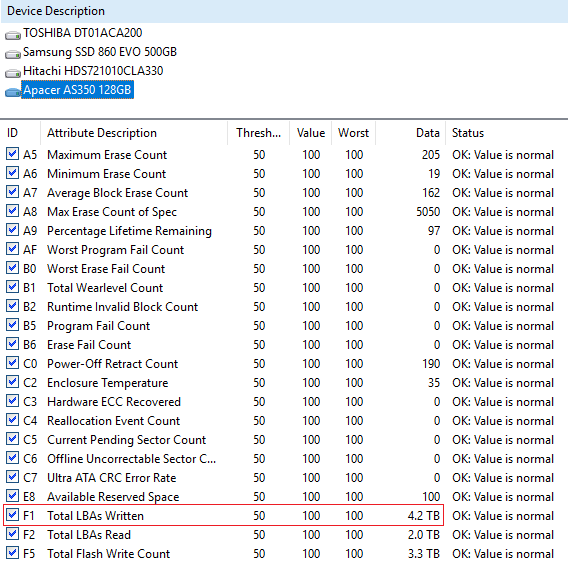Toggle A7 Average Block Erase Count checkbox
This screenshot has height=566, width=568.
[12, 191]
